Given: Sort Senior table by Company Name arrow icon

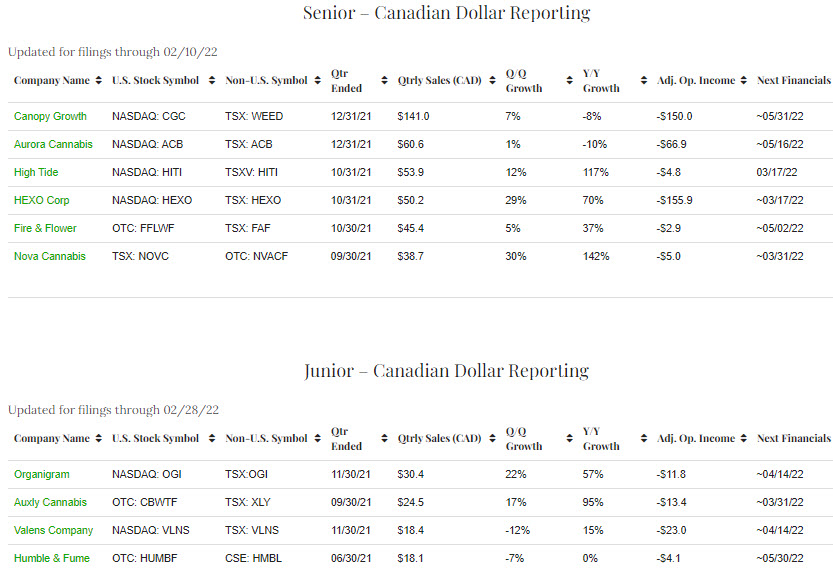Looking at the screenshot, I should 98,80.
